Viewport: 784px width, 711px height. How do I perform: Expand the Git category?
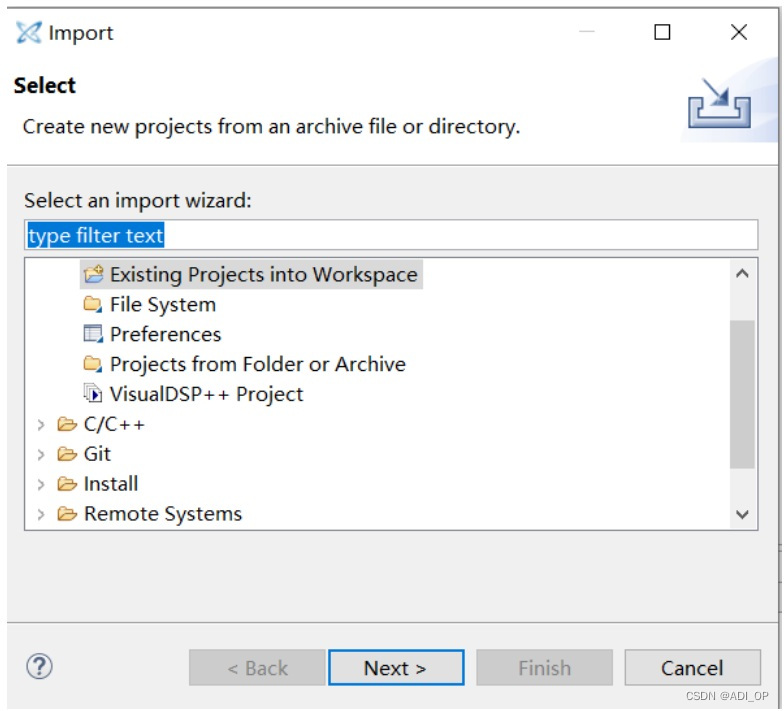[41, 454]
